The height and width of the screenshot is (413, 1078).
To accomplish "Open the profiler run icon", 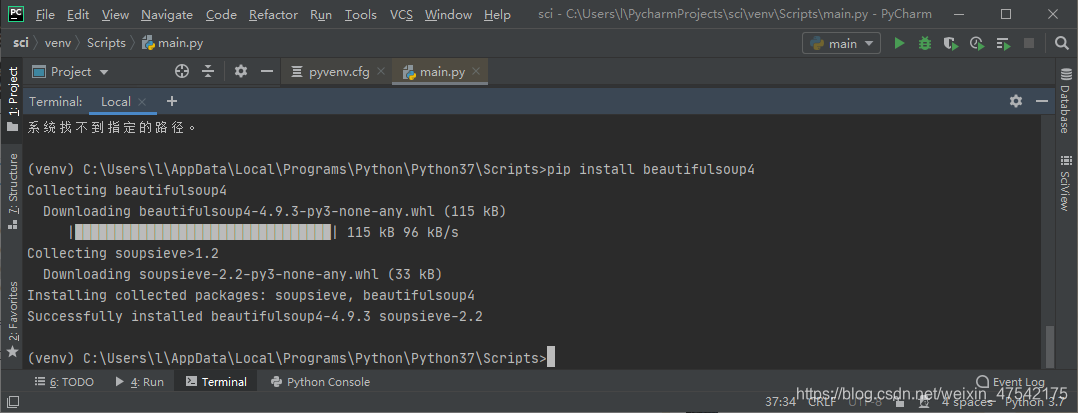I will click(x=977, y=43).
